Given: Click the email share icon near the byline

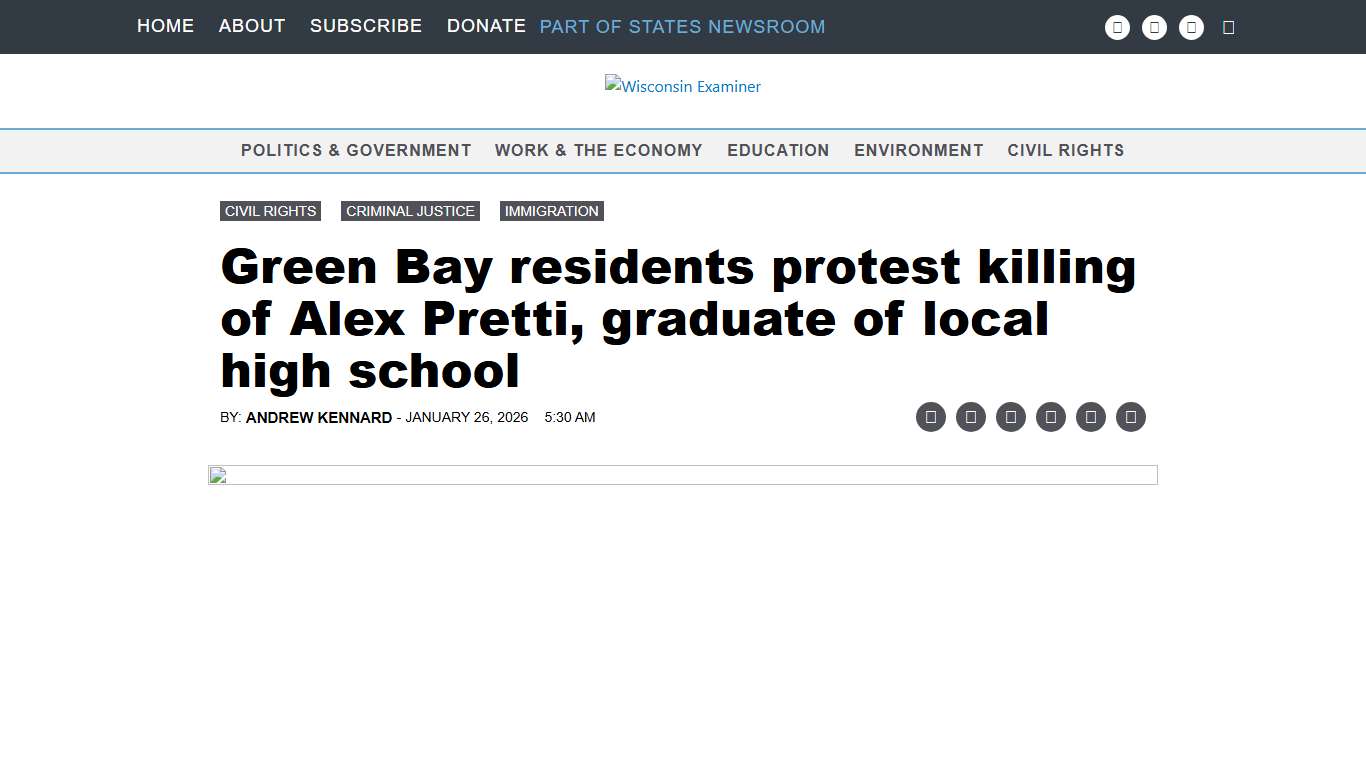Looking at the screenshot, I should pos(1091,417).
